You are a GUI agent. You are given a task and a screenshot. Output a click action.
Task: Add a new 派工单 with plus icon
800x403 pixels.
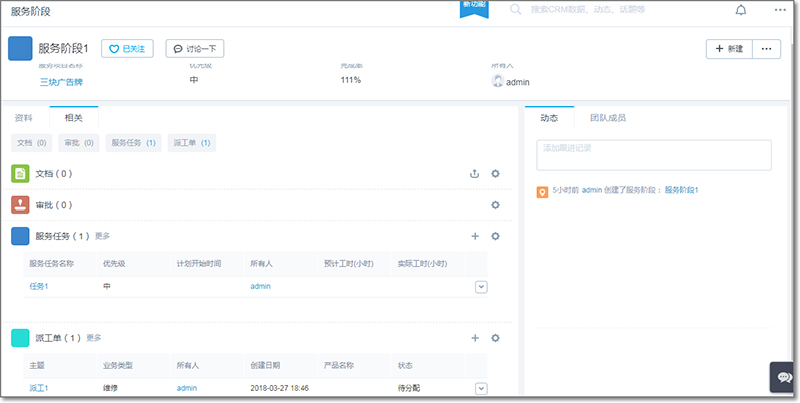click(x=475, y=338)
